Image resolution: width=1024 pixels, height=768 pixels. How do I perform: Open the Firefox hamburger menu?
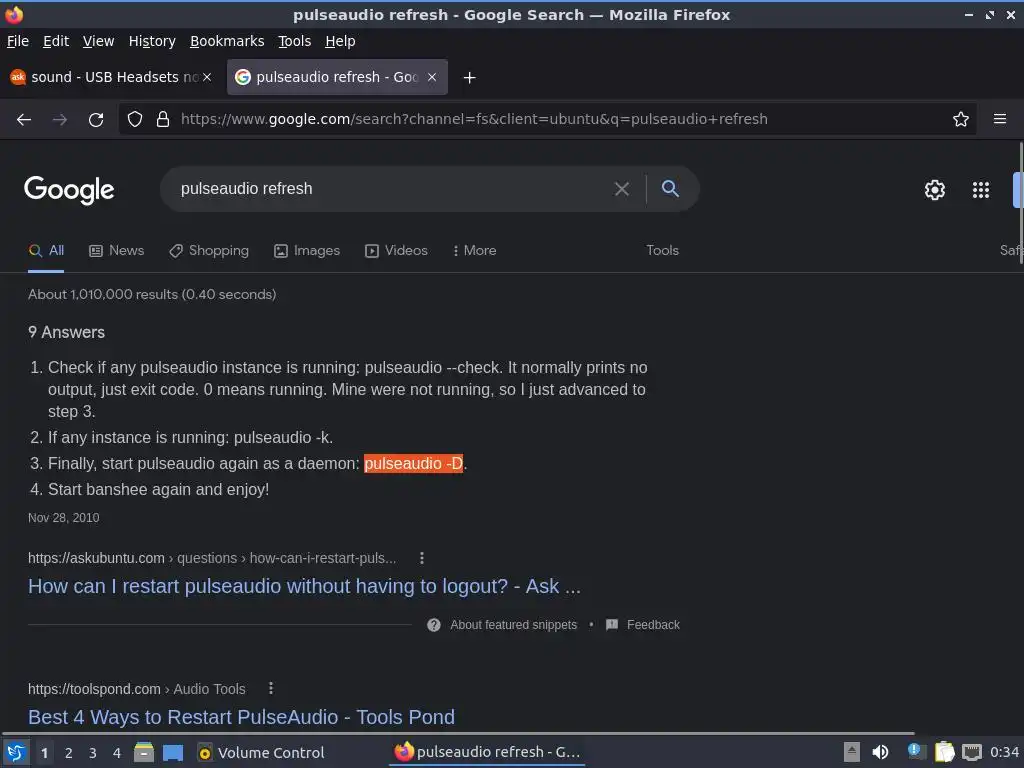tap(999, 119)
